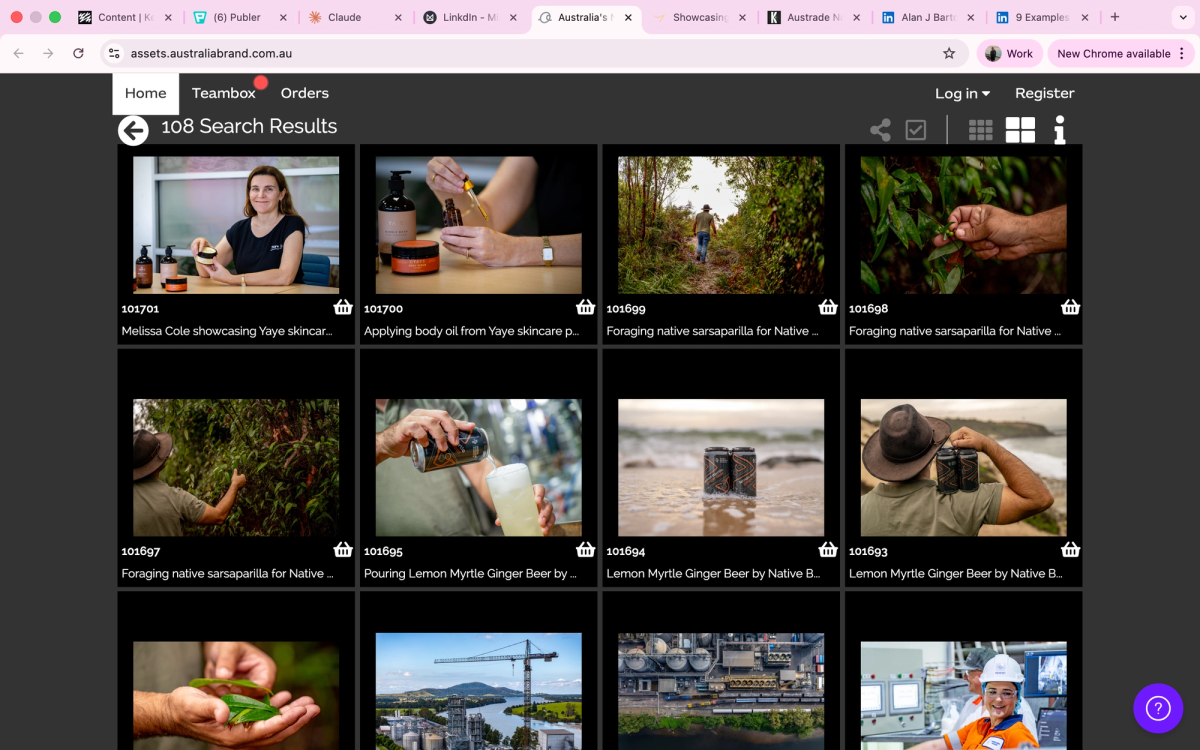Open man in hat holding cans thumbnail
1200x750 pixels.
point(964,467)
